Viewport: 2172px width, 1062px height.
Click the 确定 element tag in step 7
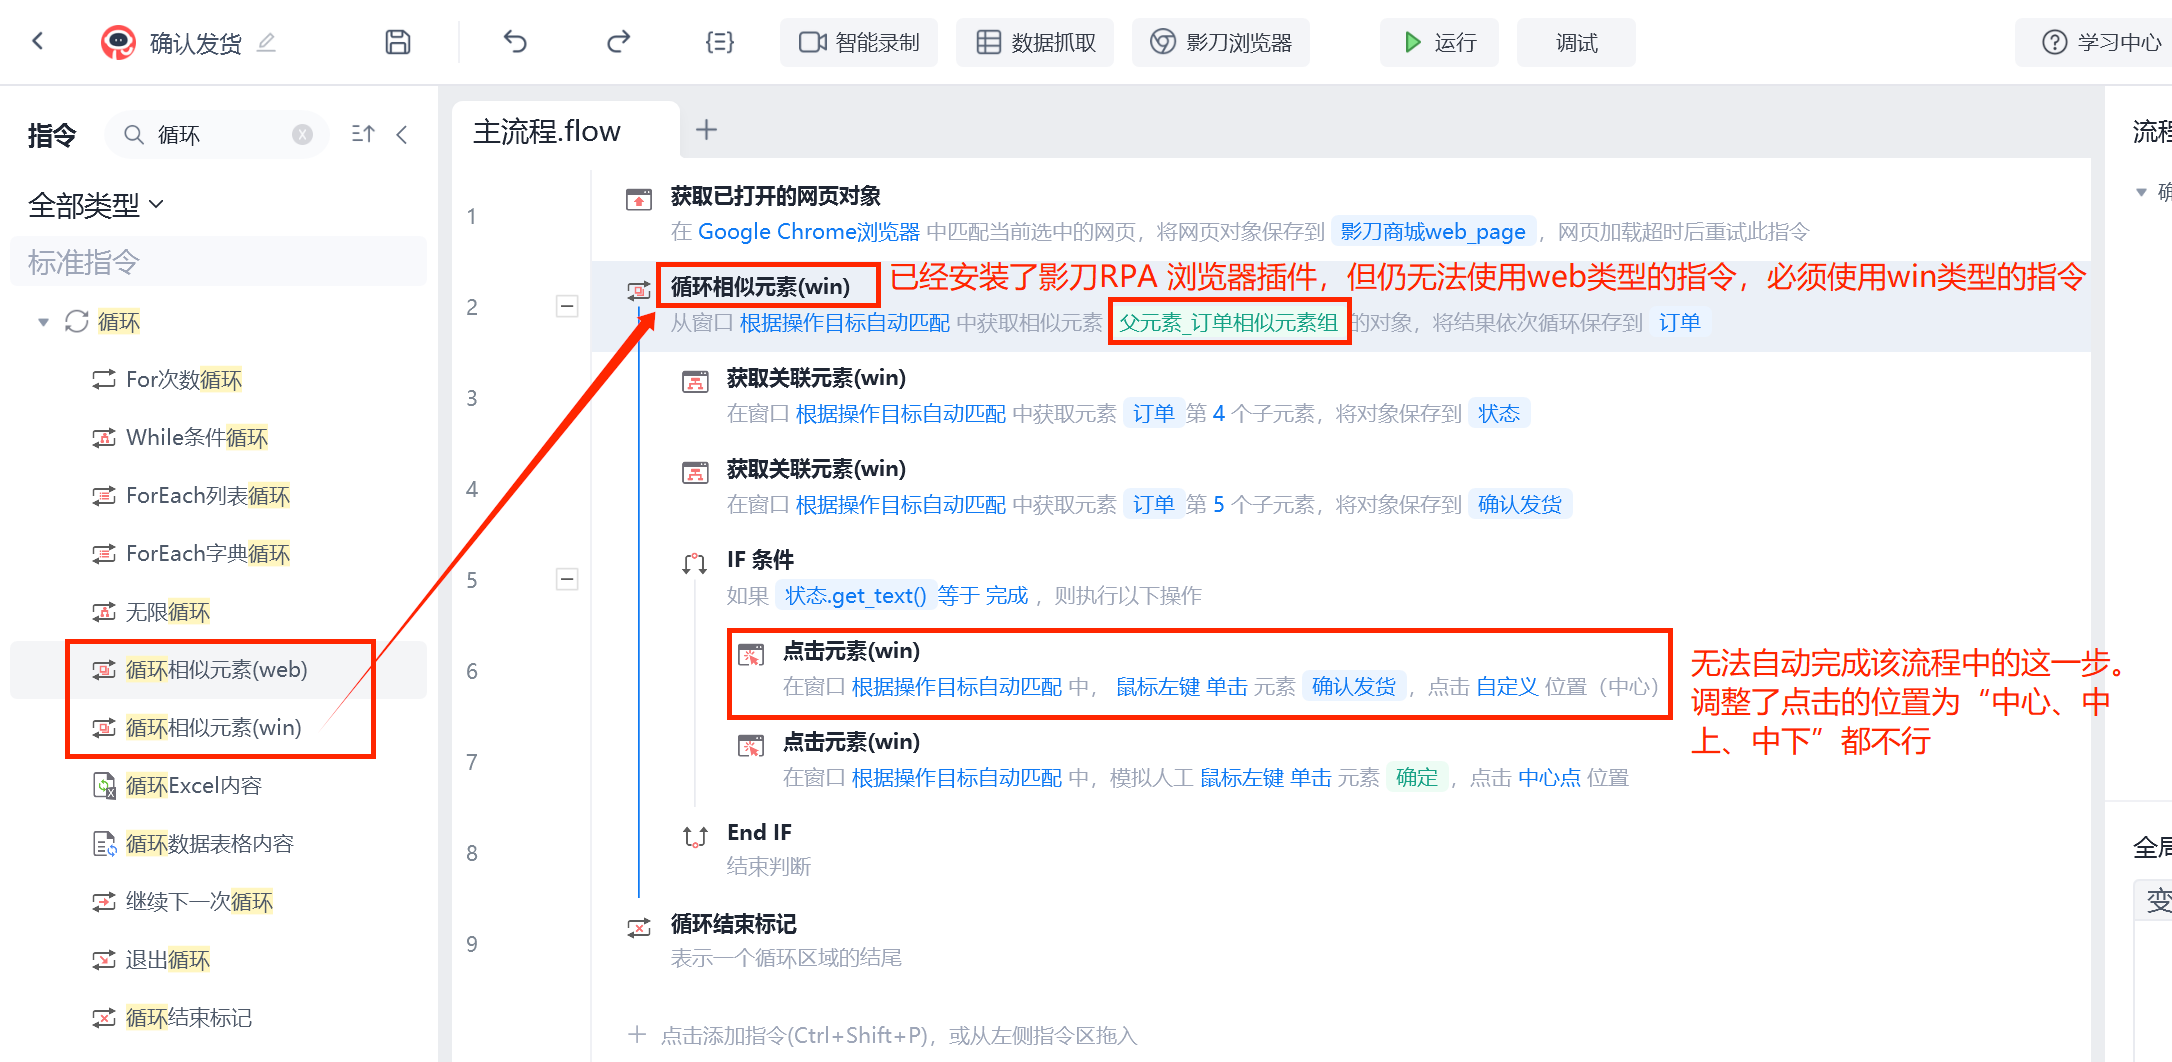pyautogui.click(x=1416, y=778)
